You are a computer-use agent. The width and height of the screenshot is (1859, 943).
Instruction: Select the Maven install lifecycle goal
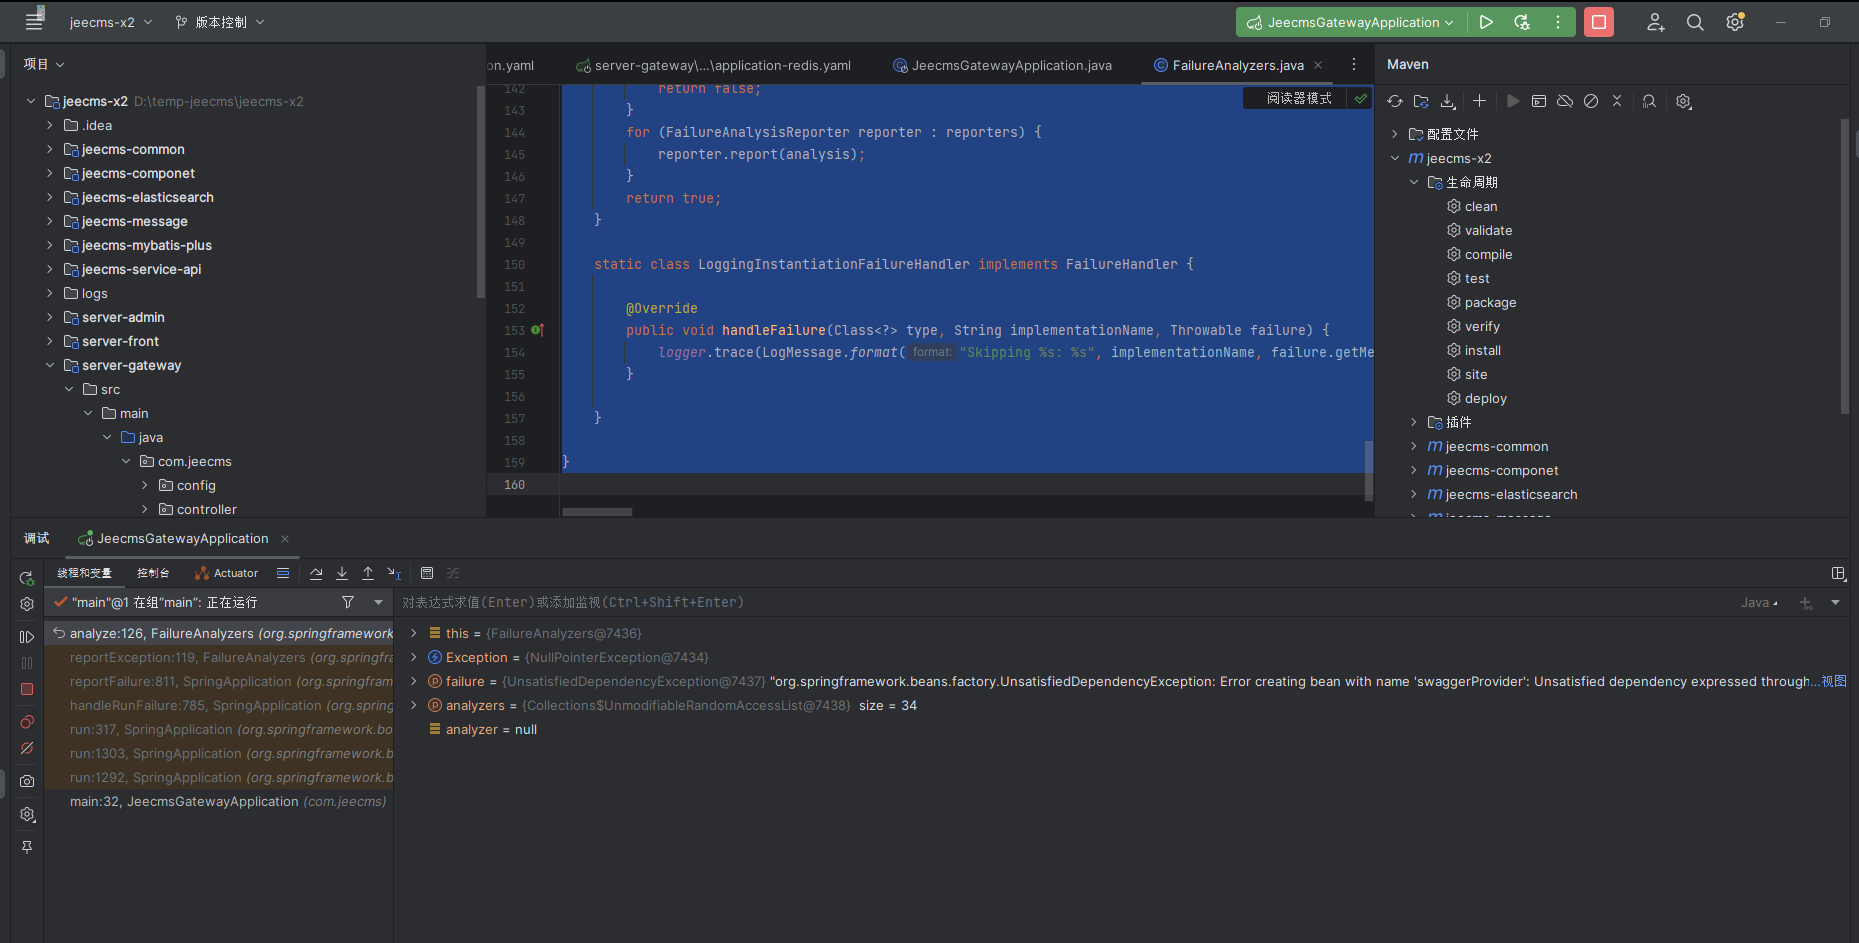(x=1482, y=350)
